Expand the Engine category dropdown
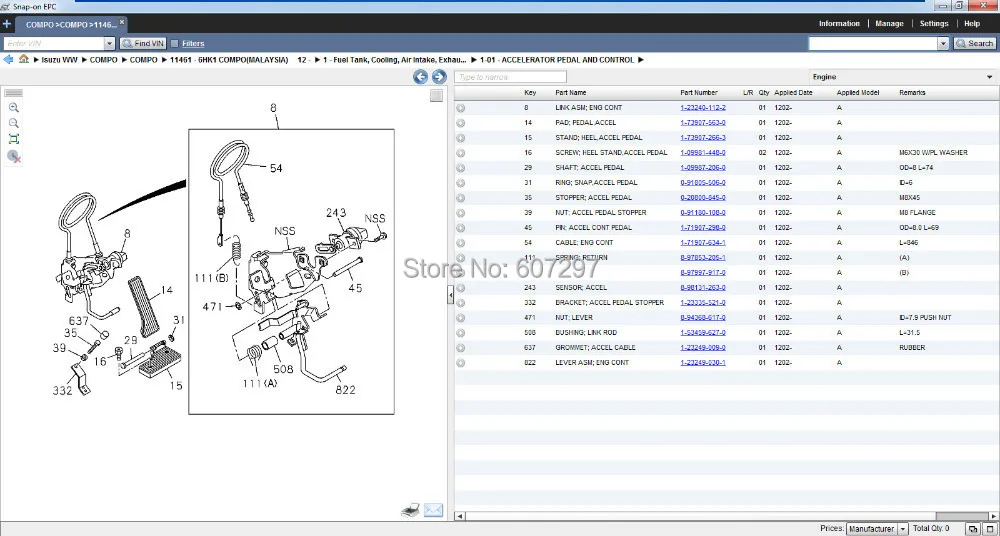This screenshot has height=536, width=1000. click(x=989, y=77)
